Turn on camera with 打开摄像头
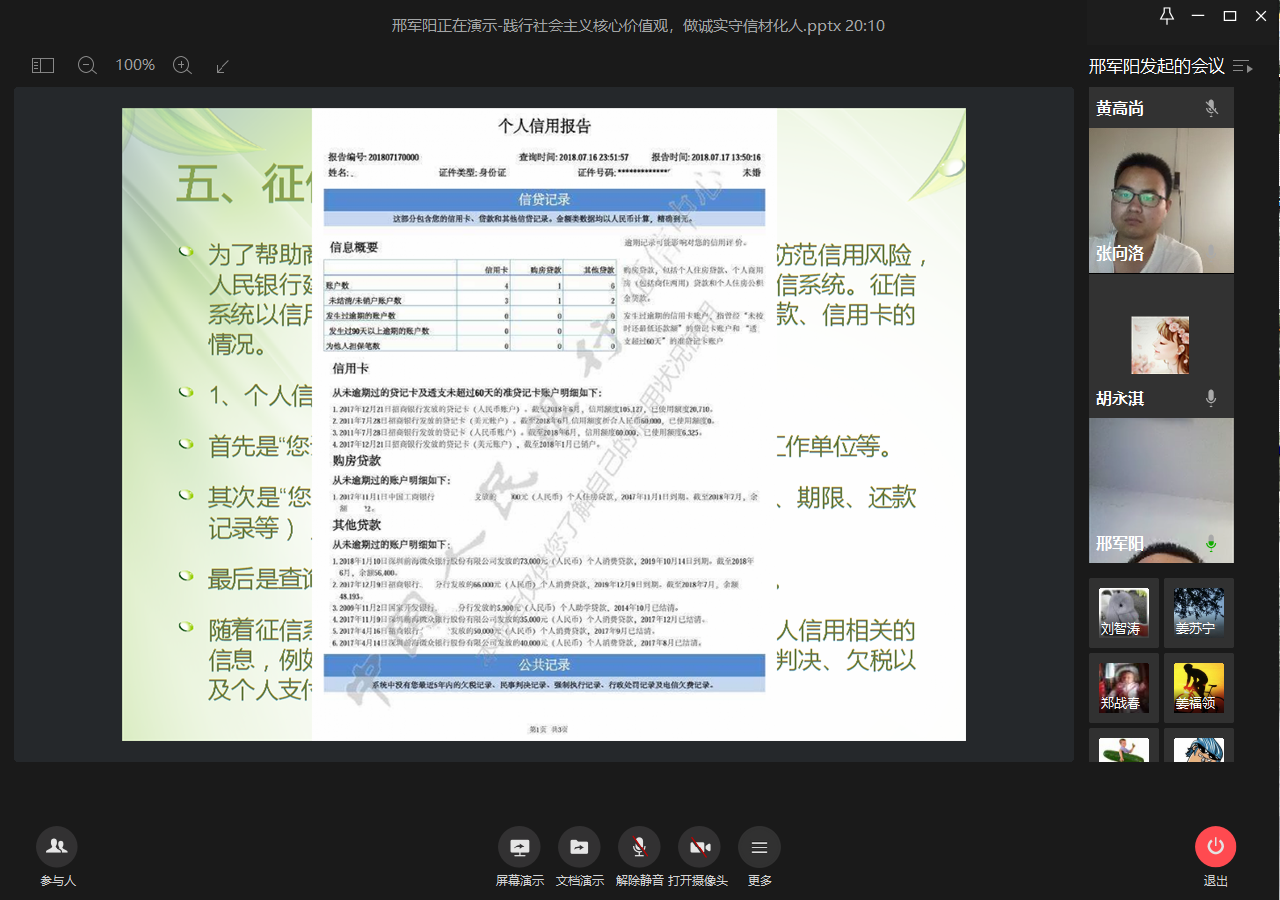Image resolution: width=1280 pixels, height=900 pixels. (699, 847)
